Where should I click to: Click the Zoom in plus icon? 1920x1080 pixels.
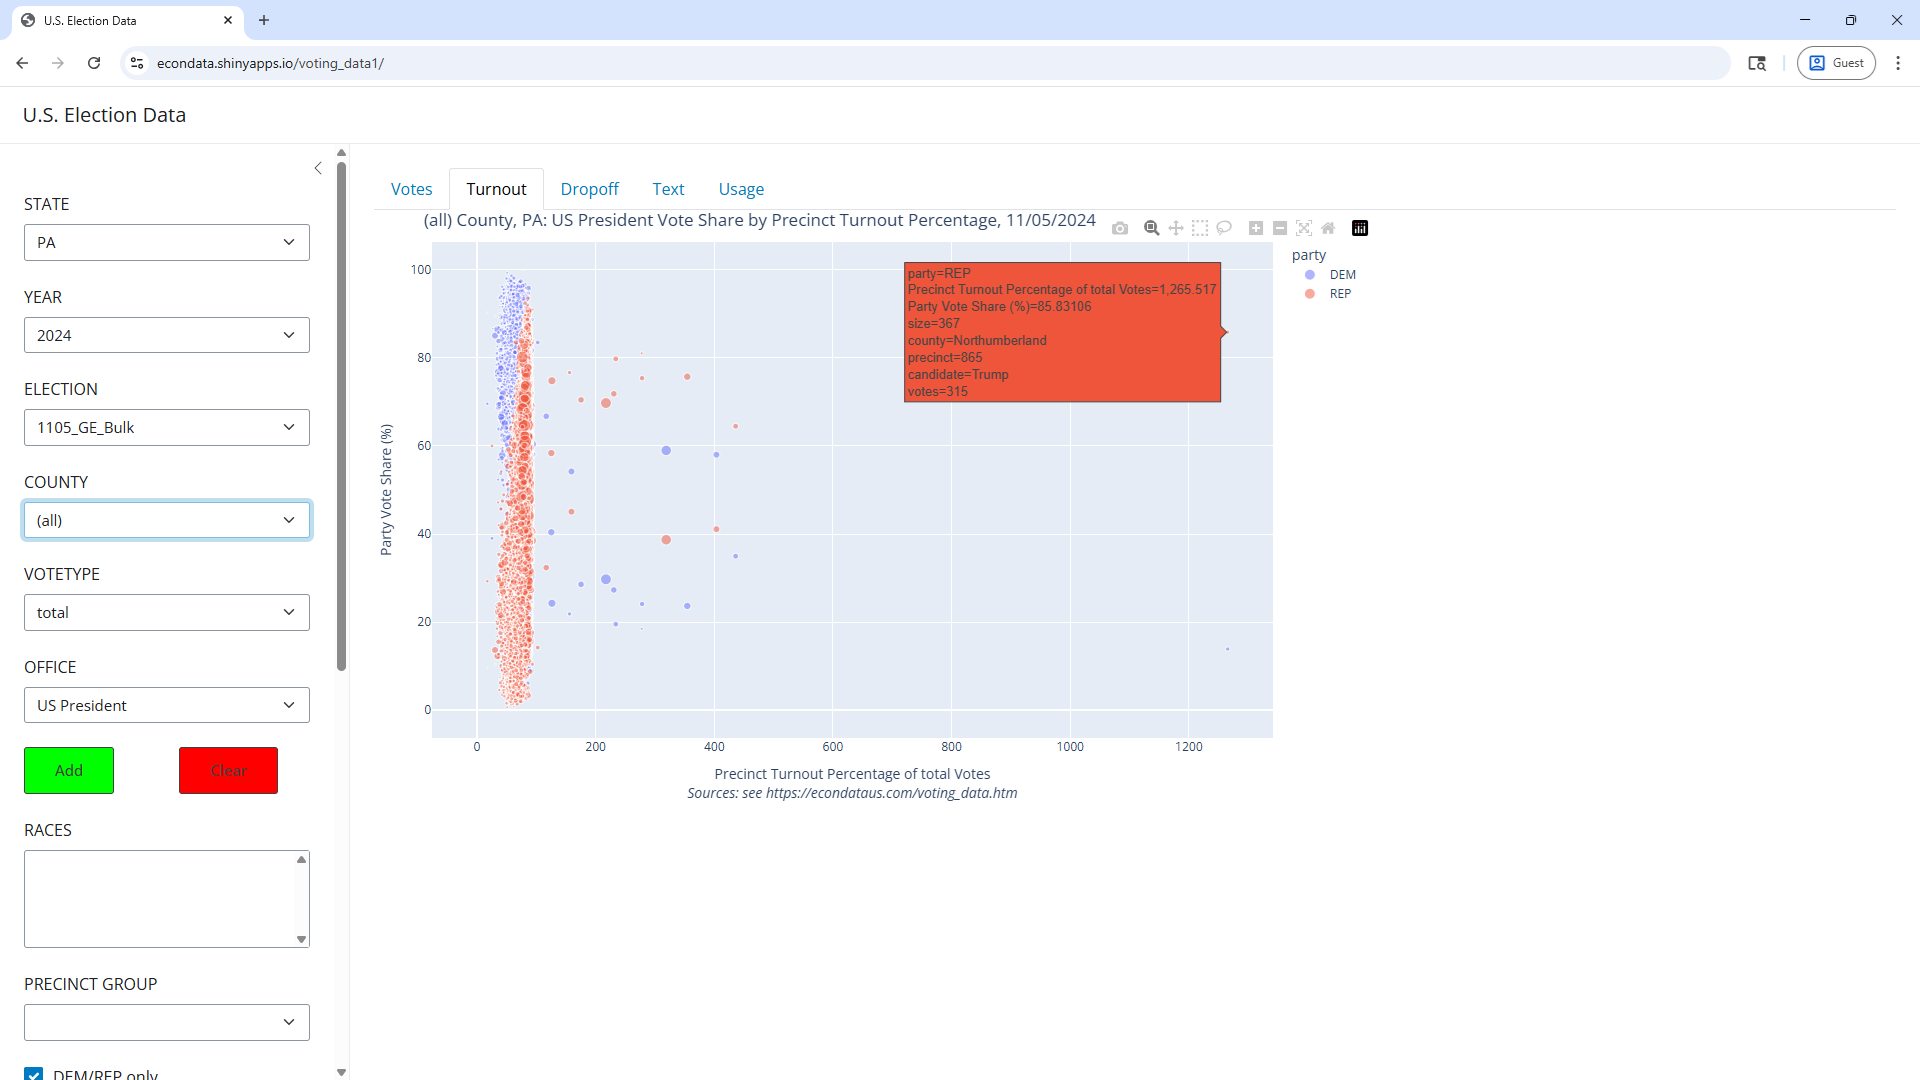click(x=1256, y=228)
